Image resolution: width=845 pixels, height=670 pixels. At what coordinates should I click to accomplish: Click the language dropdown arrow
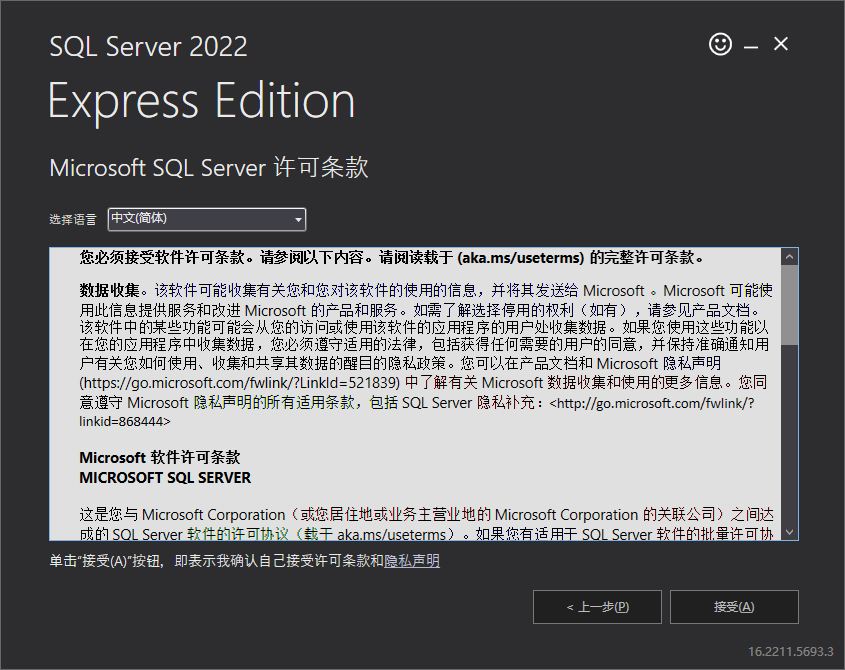(x=298, y=220)
